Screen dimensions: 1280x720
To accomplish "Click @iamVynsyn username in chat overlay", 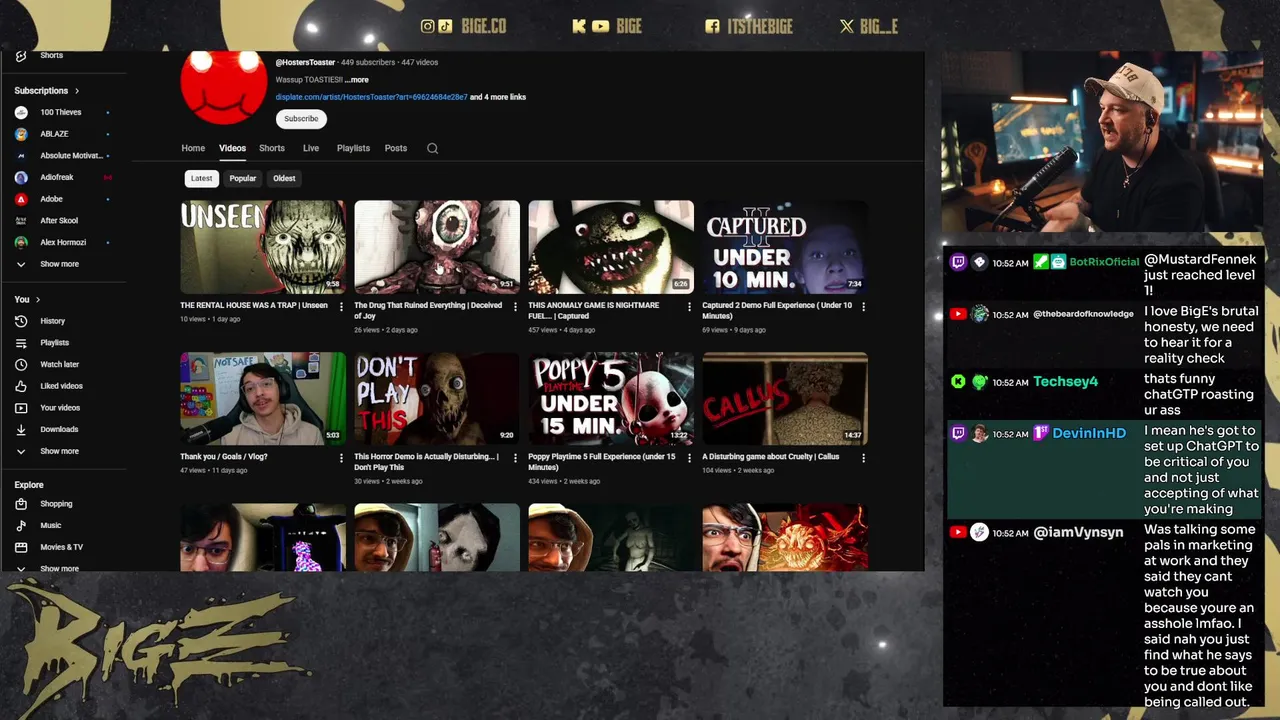I will click(x=1078, y=532).
